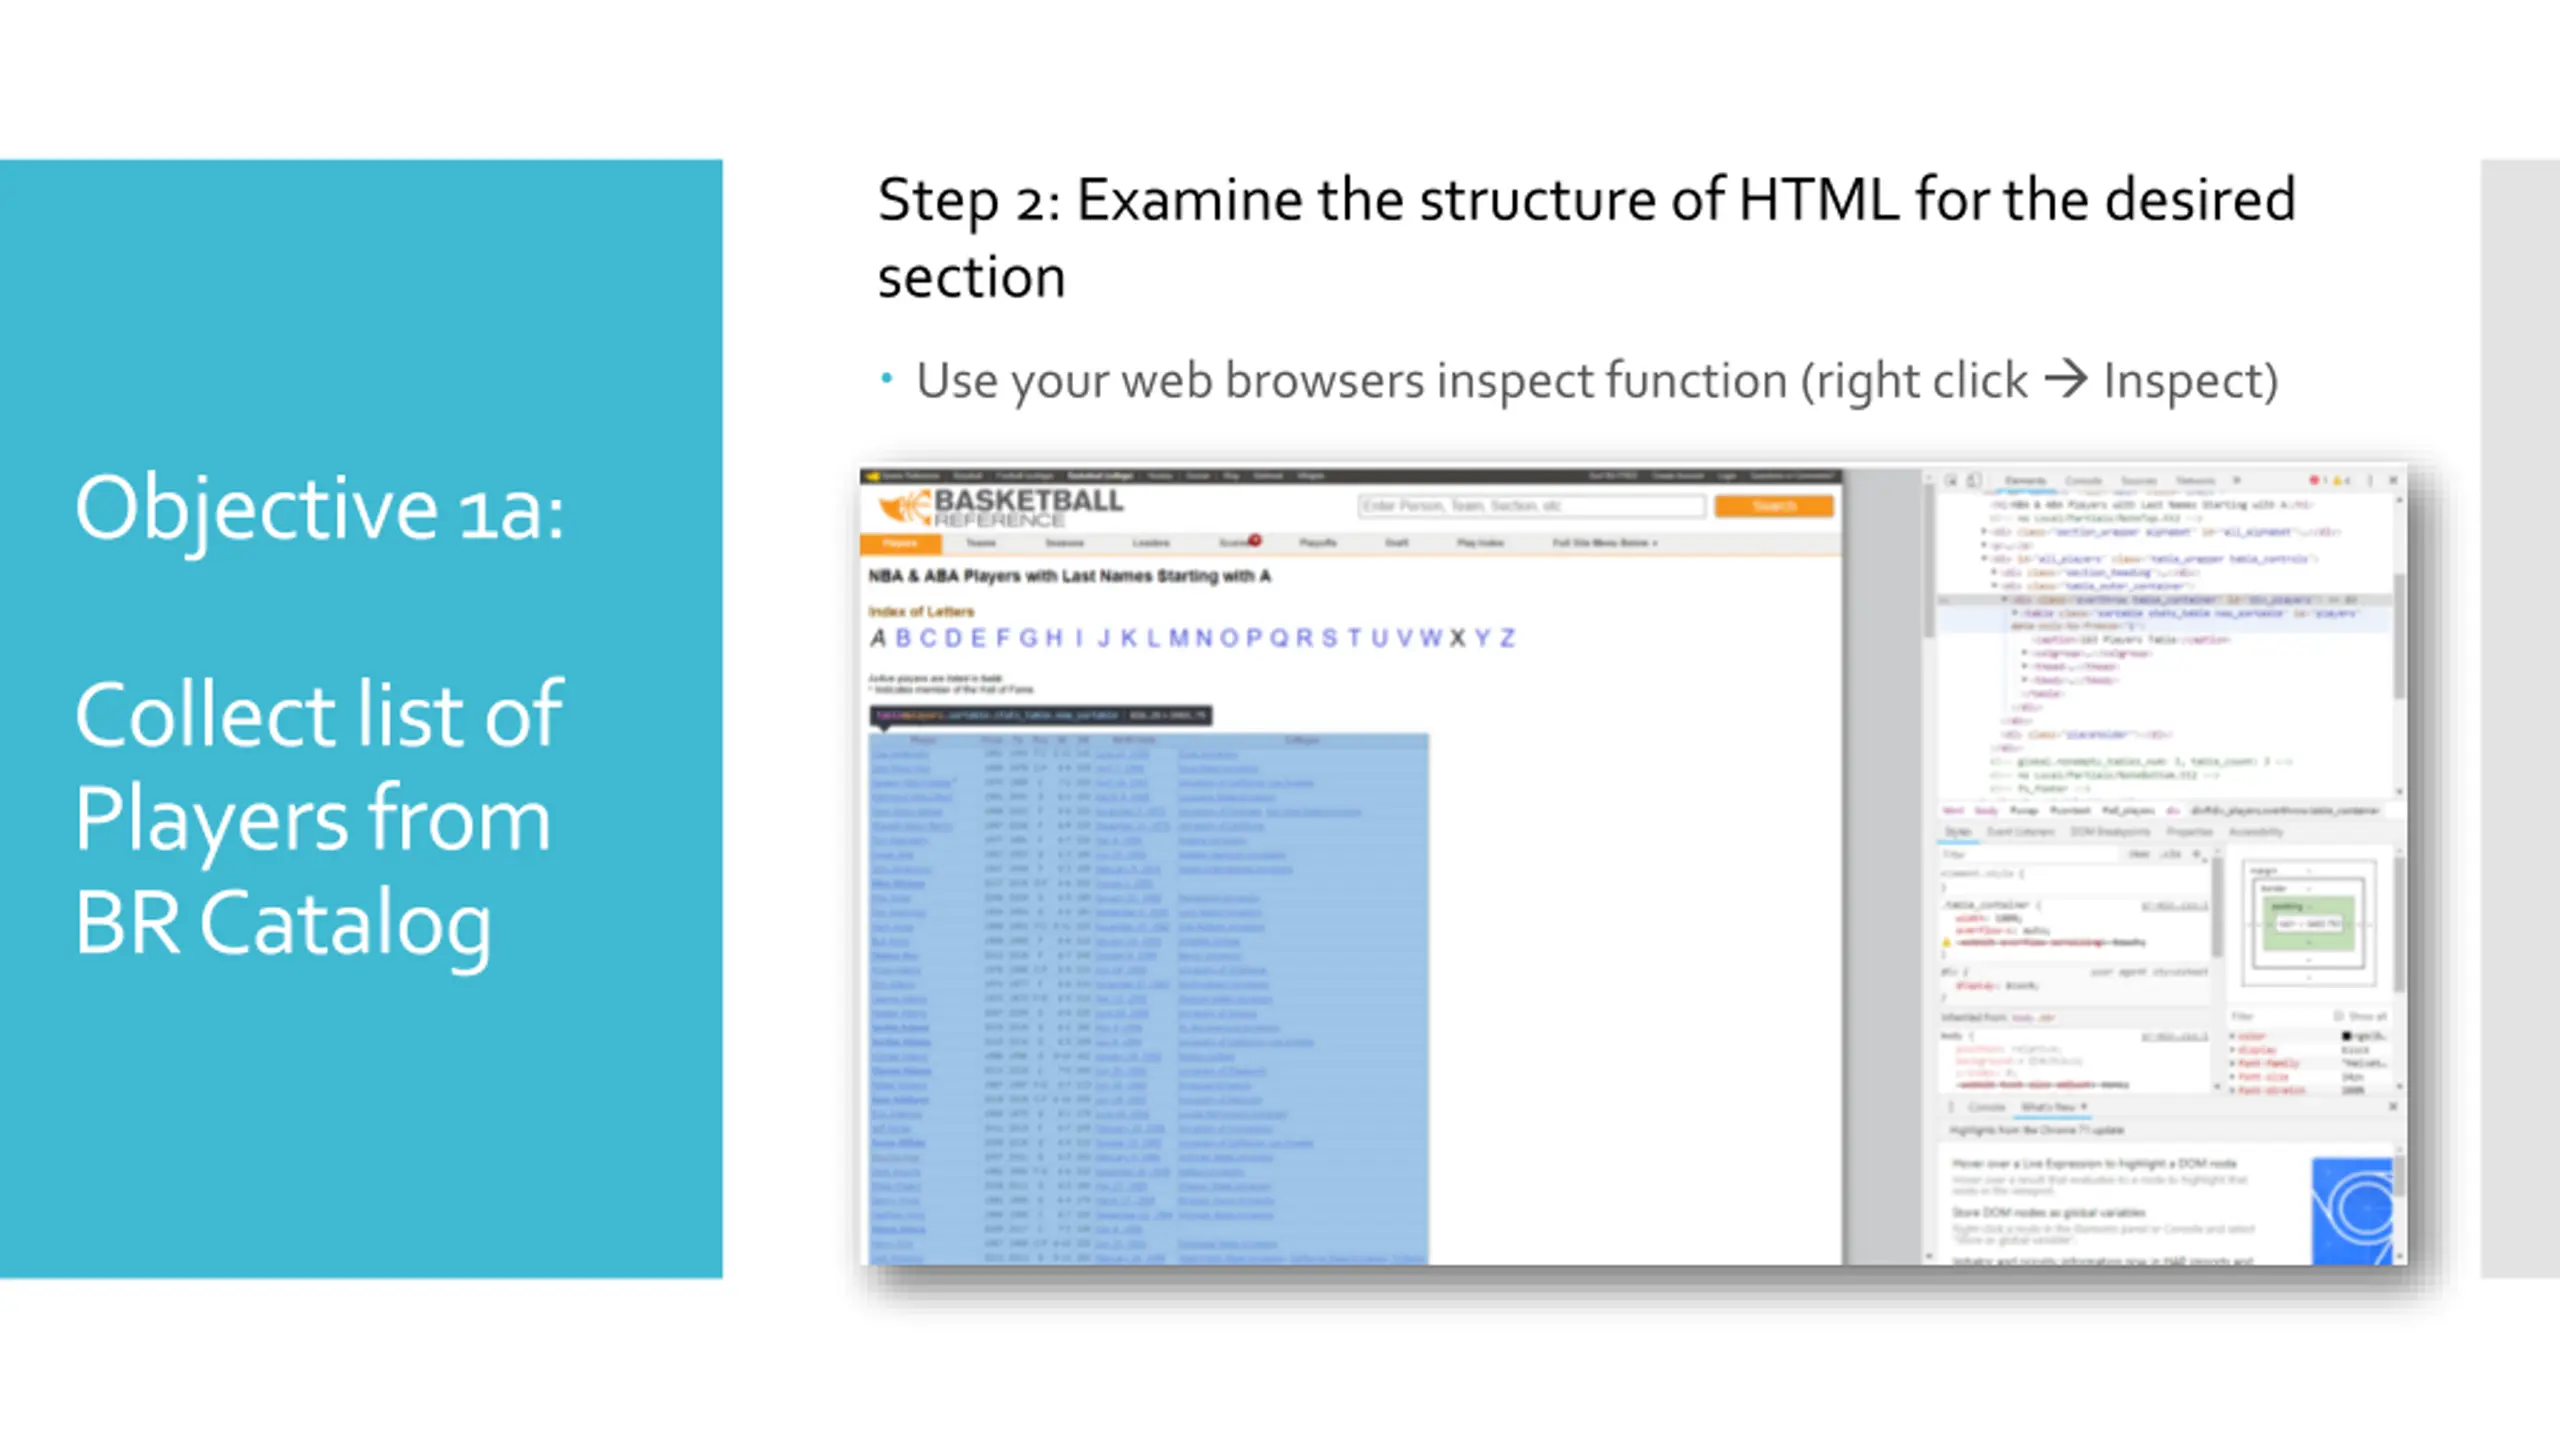Open the Play Index nav item
The width and height of the screenshot is (2560, 1440).
(x=1480, y=543)
